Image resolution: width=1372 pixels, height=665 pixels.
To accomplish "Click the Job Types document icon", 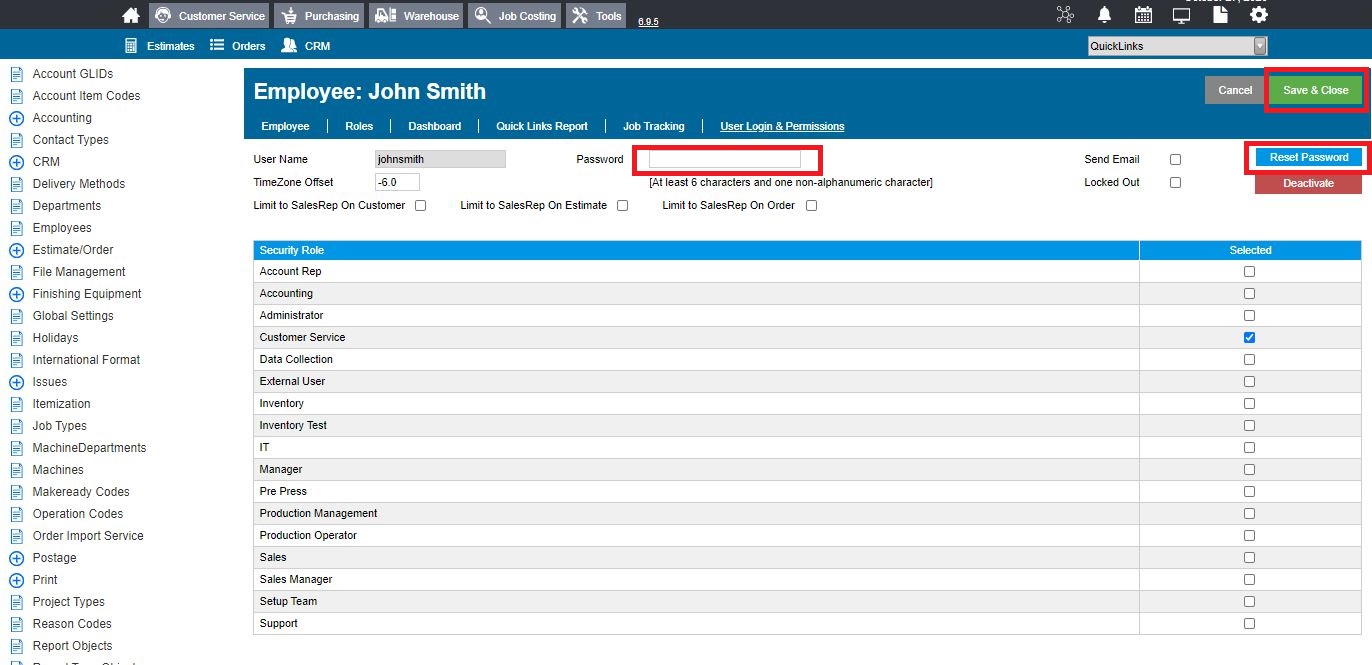I will click(x=16, y=426).
